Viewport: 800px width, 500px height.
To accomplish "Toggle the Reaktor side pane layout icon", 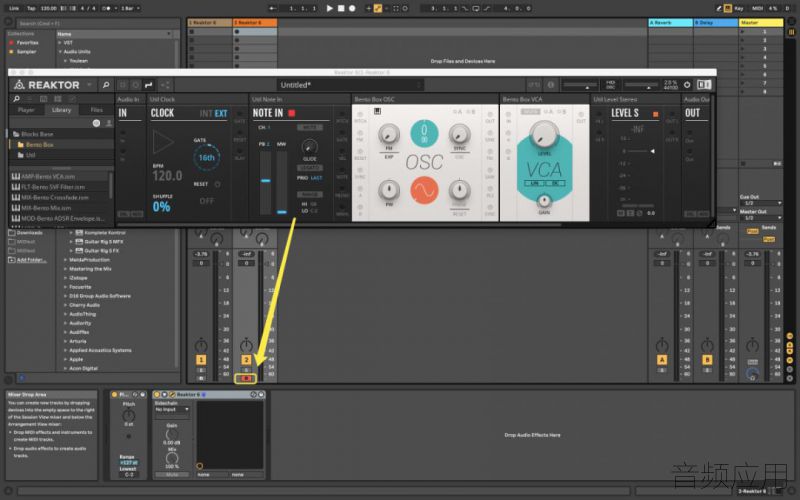I will tap(704, 85).
